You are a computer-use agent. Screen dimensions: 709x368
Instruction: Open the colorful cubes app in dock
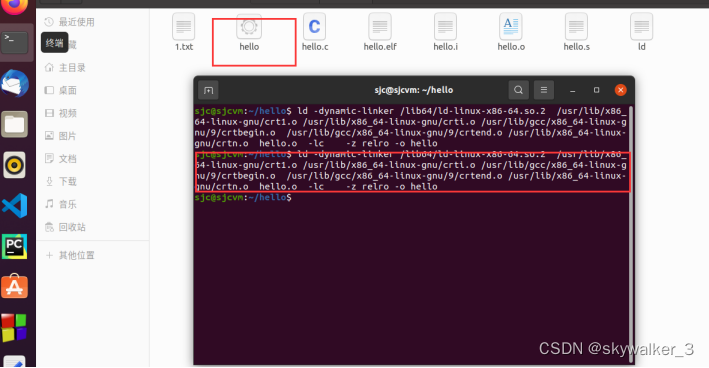point(14,327)
